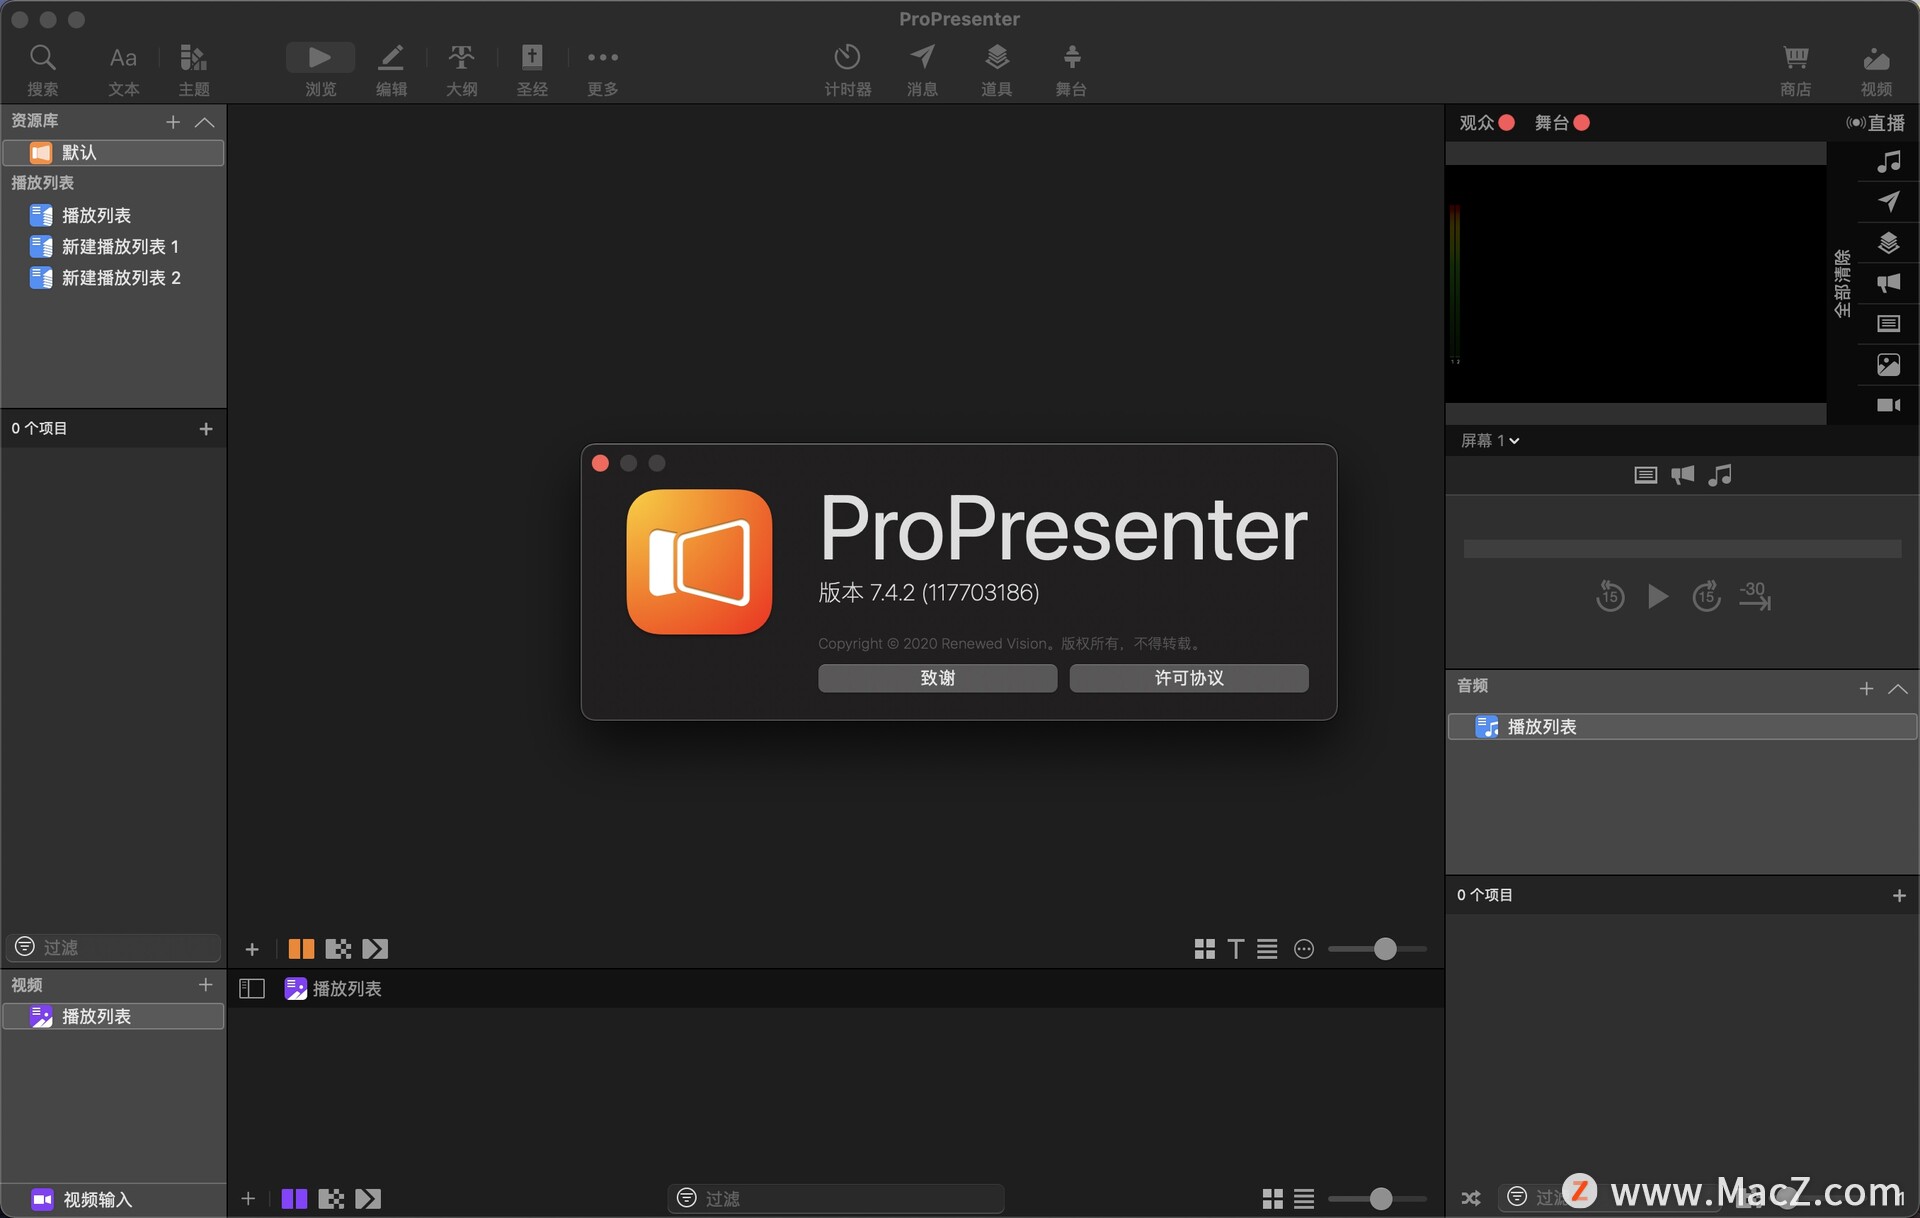
Task: Open 视频输入 video input
Action: pyautogui.click(x=82, y=1199)
